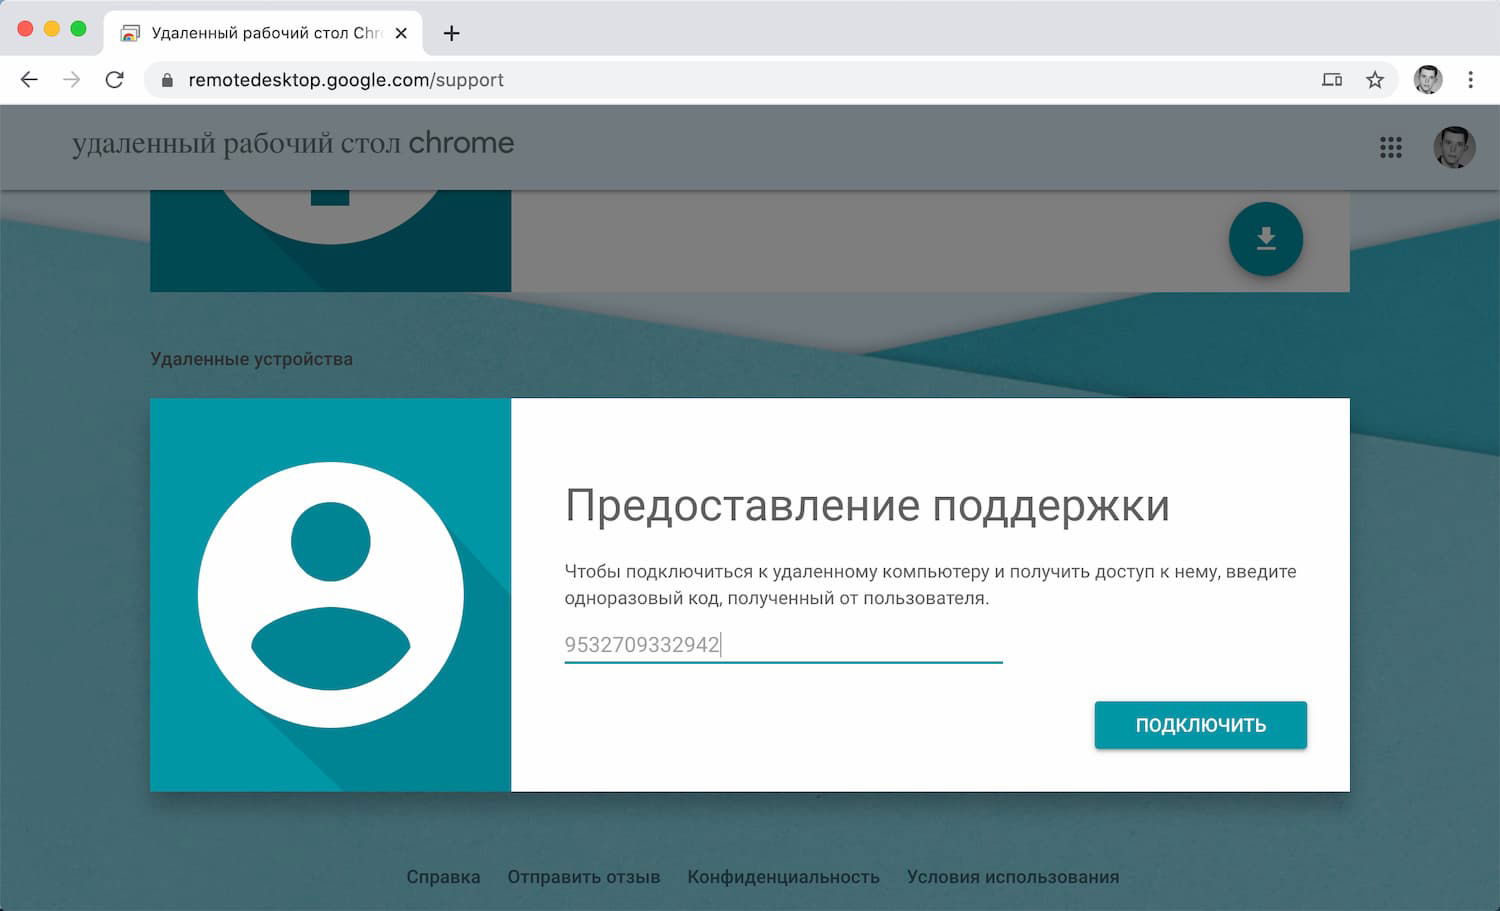Open Chrome's three-dot menu

pyautogui.click(x=1470, y=80)
